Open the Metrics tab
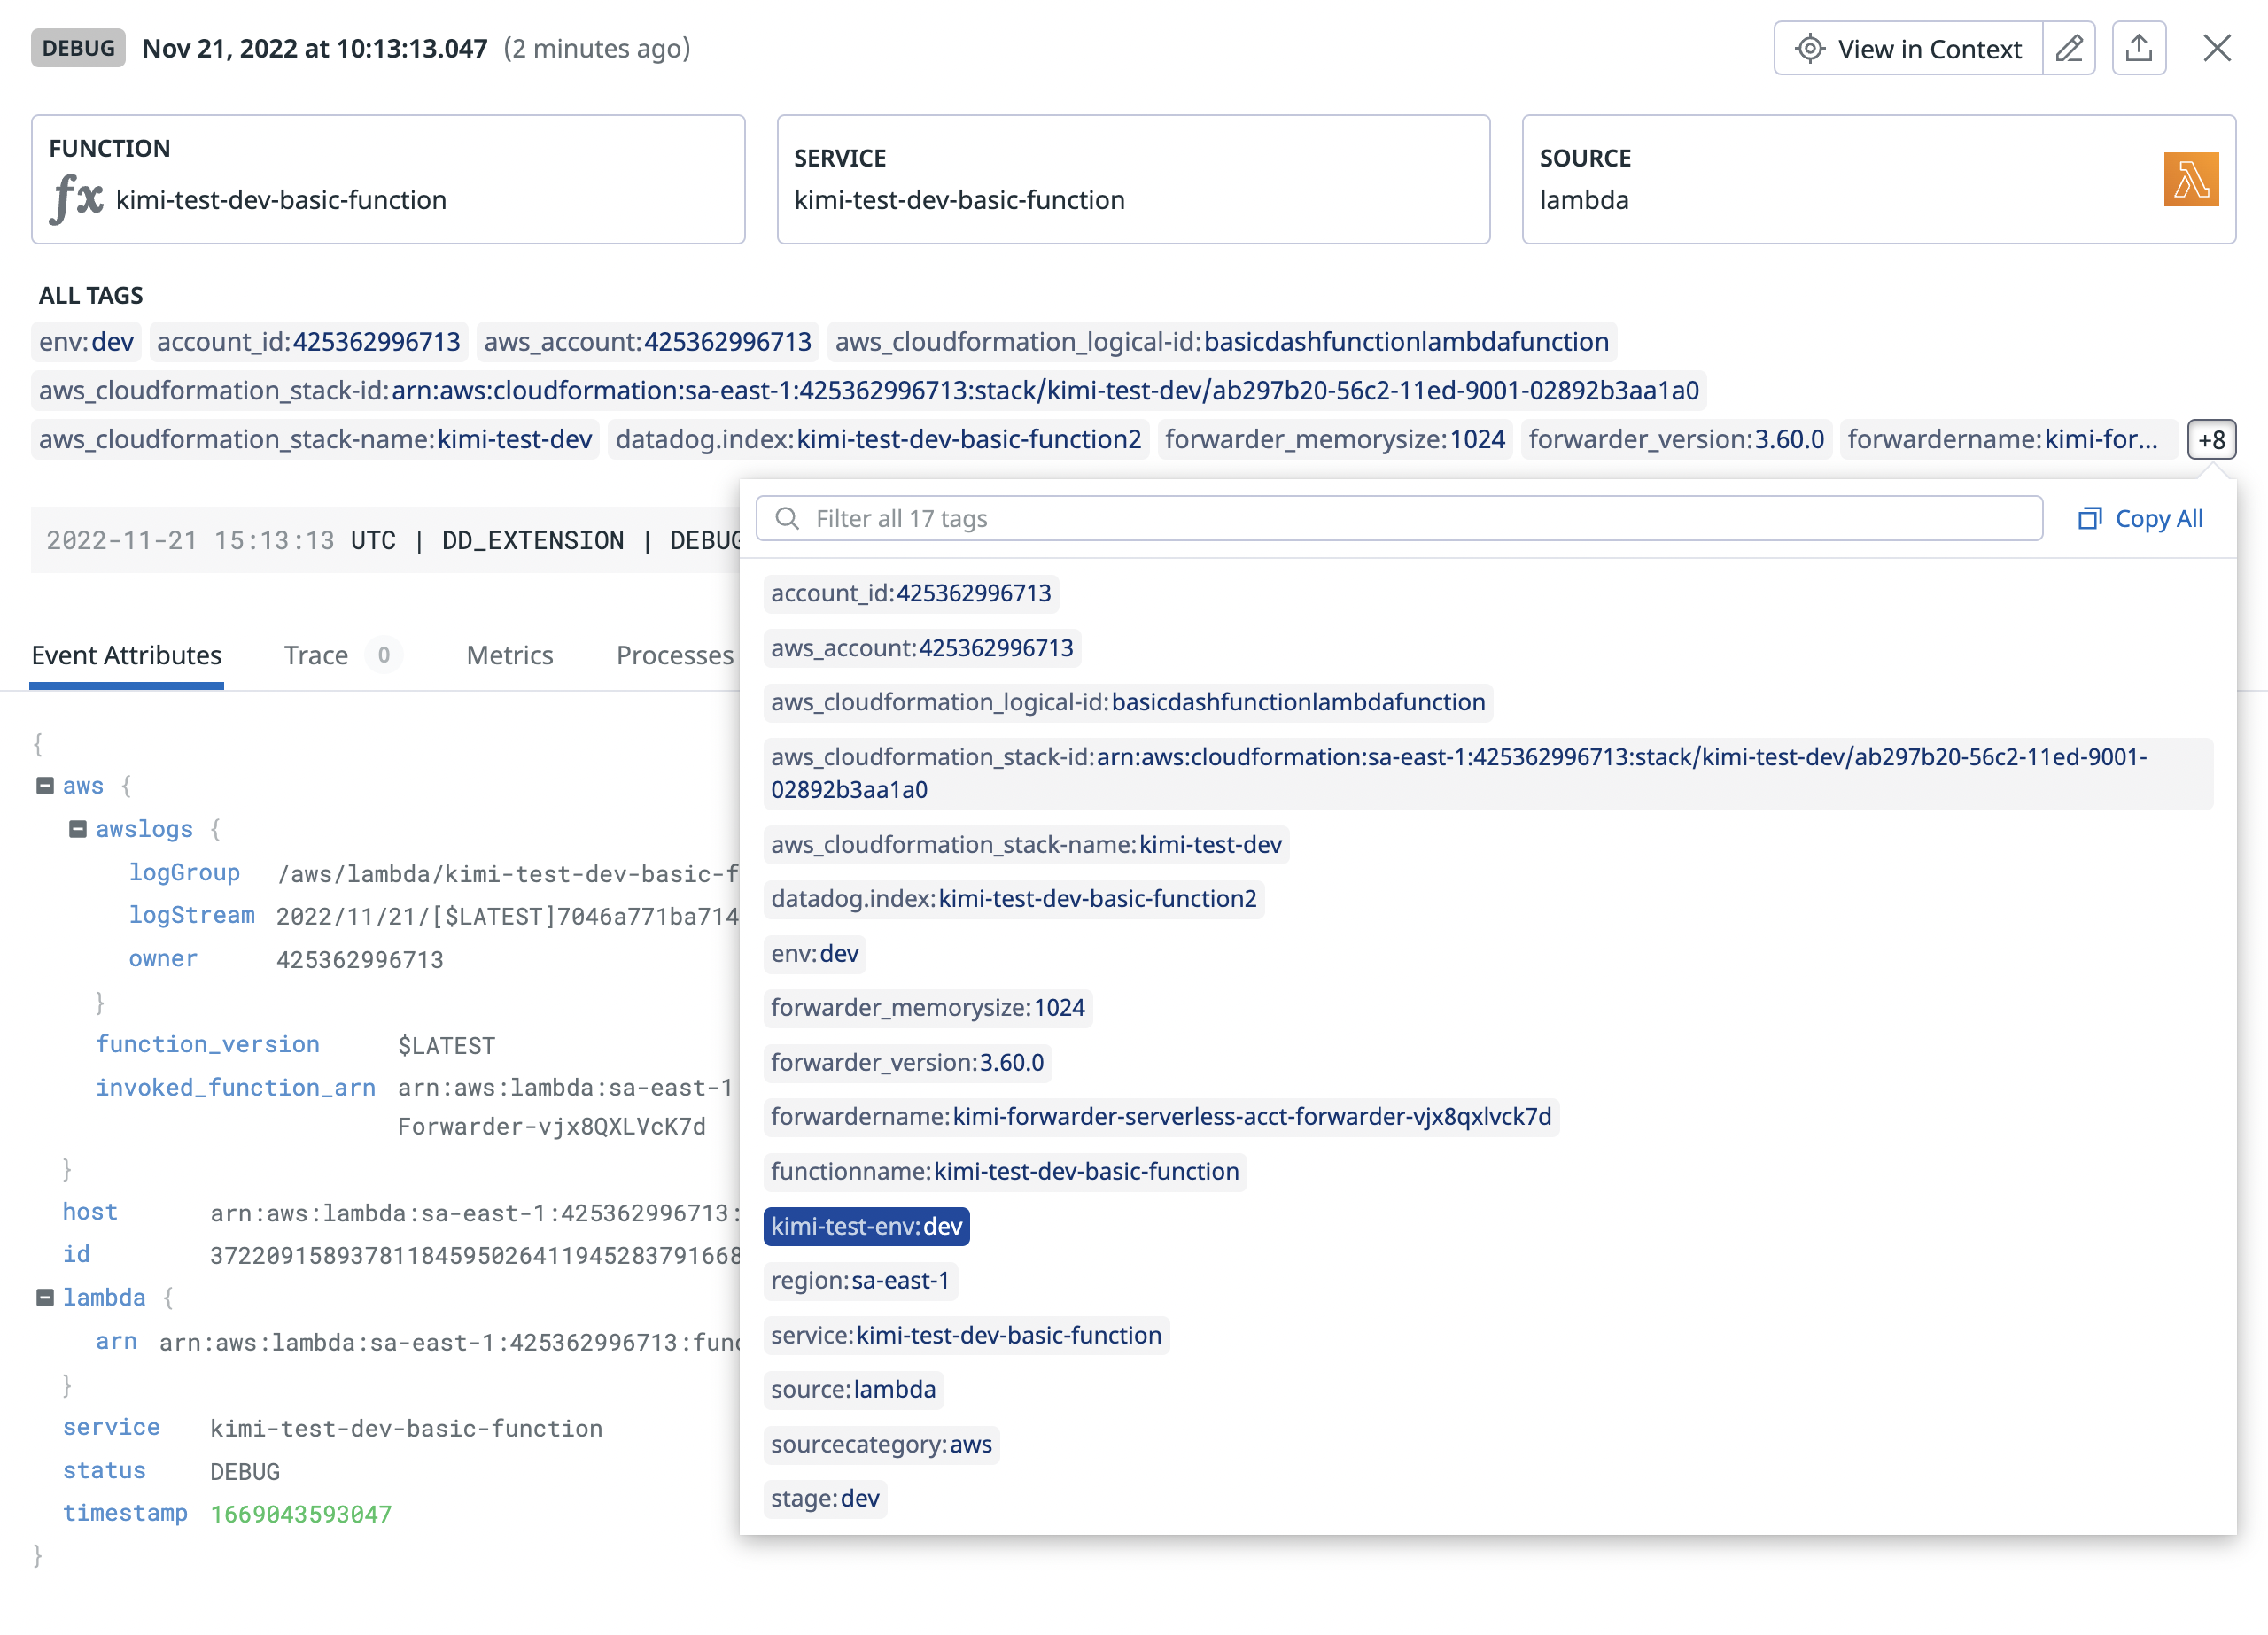The image size is (2268, 1635). pos(509,655)
